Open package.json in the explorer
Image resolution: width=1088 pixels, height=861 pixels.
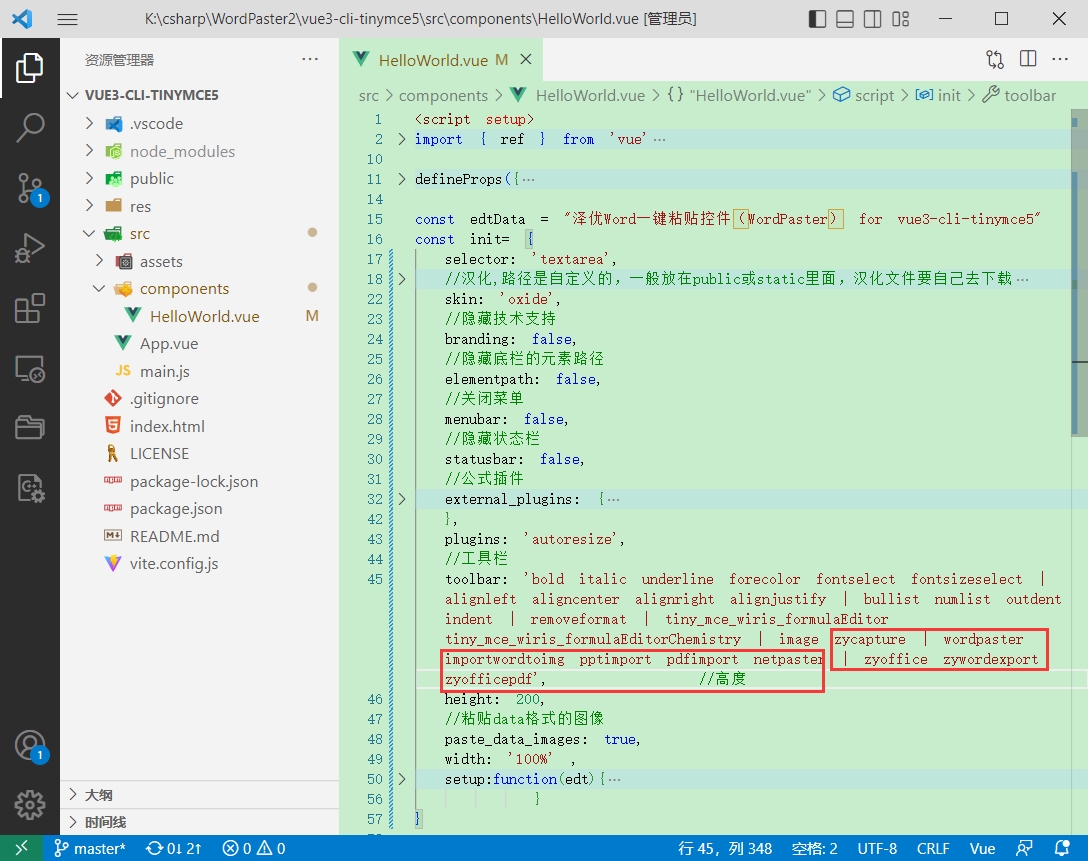[x=176, y=508]
